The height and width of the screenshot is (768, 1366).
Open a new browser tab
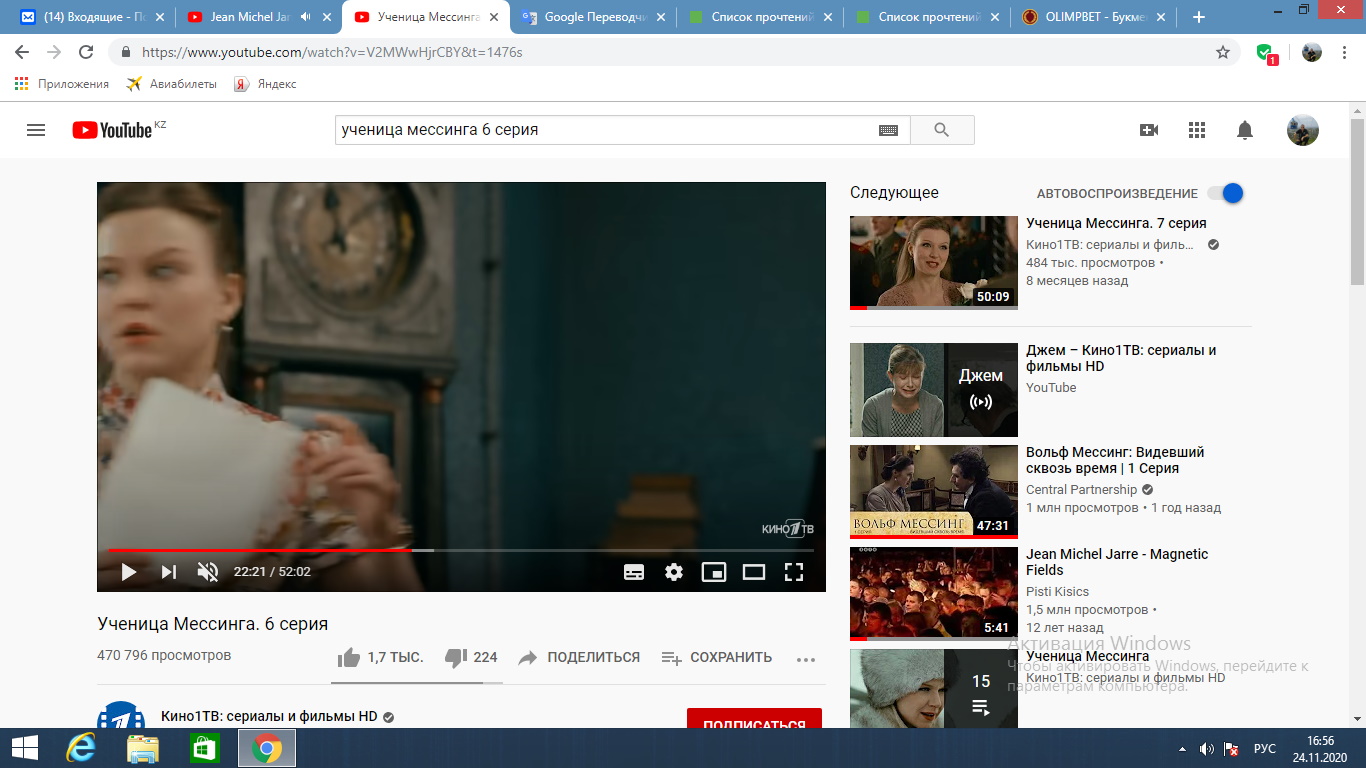click(x=1199, y=17)
